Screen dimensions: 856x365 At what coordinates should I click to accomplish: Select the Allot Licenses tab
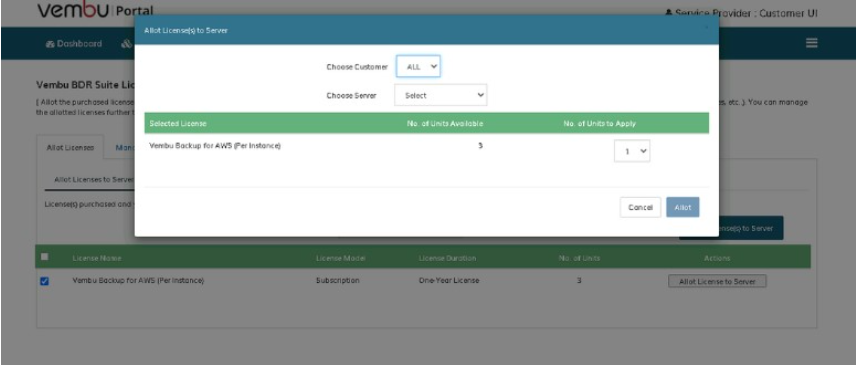pyautogui.click(x=70, y=148)
